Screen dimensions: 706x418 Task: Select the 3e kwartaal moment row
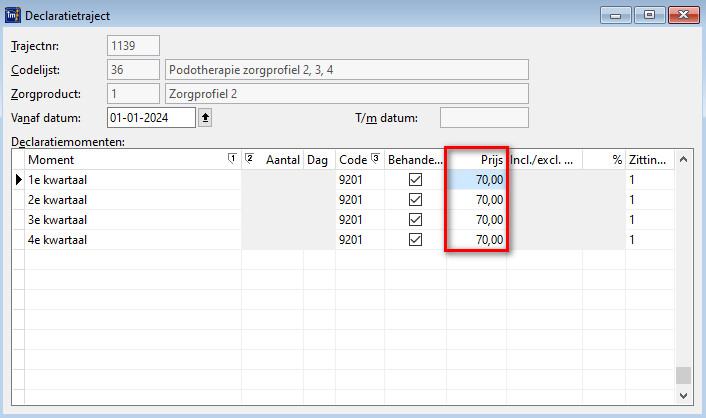point(130,220)
